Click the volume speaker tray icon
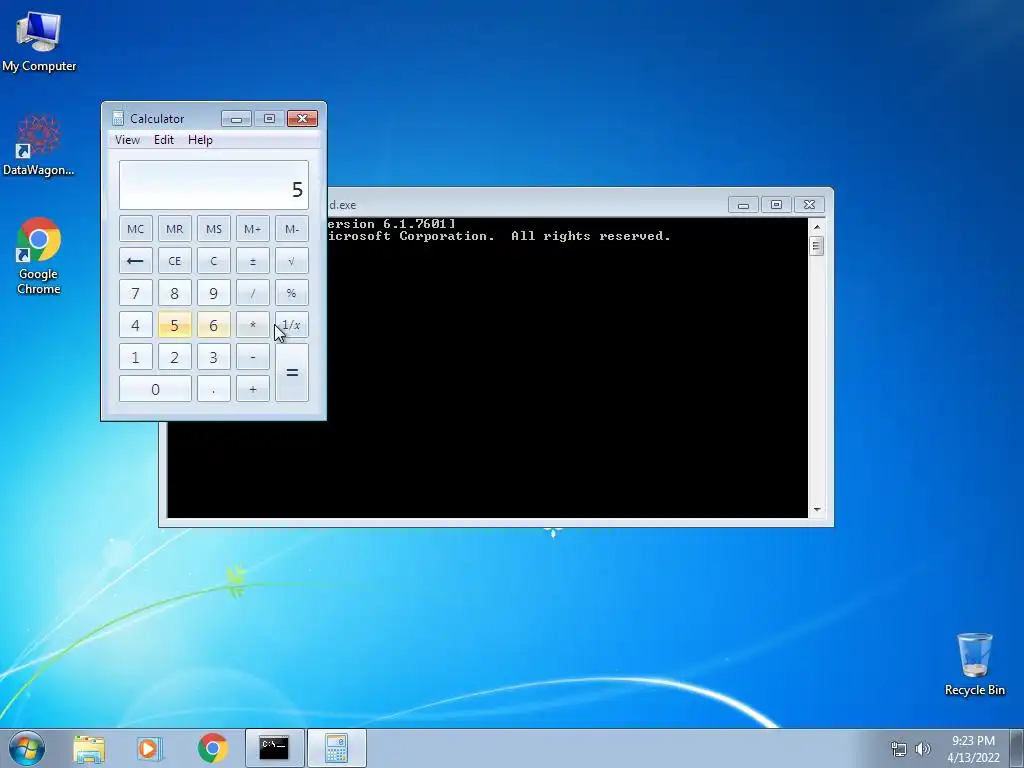Viewport: 1024px width, 768px height. [923, 749]
